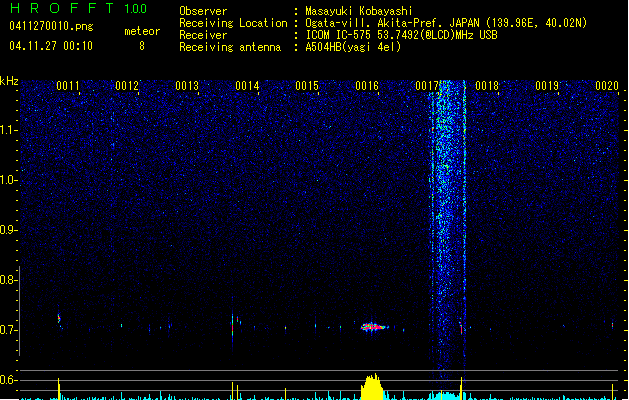Click the ICOM IC-575 receiver text
This screenshot has width=629, height=400.
coord(401,35)
